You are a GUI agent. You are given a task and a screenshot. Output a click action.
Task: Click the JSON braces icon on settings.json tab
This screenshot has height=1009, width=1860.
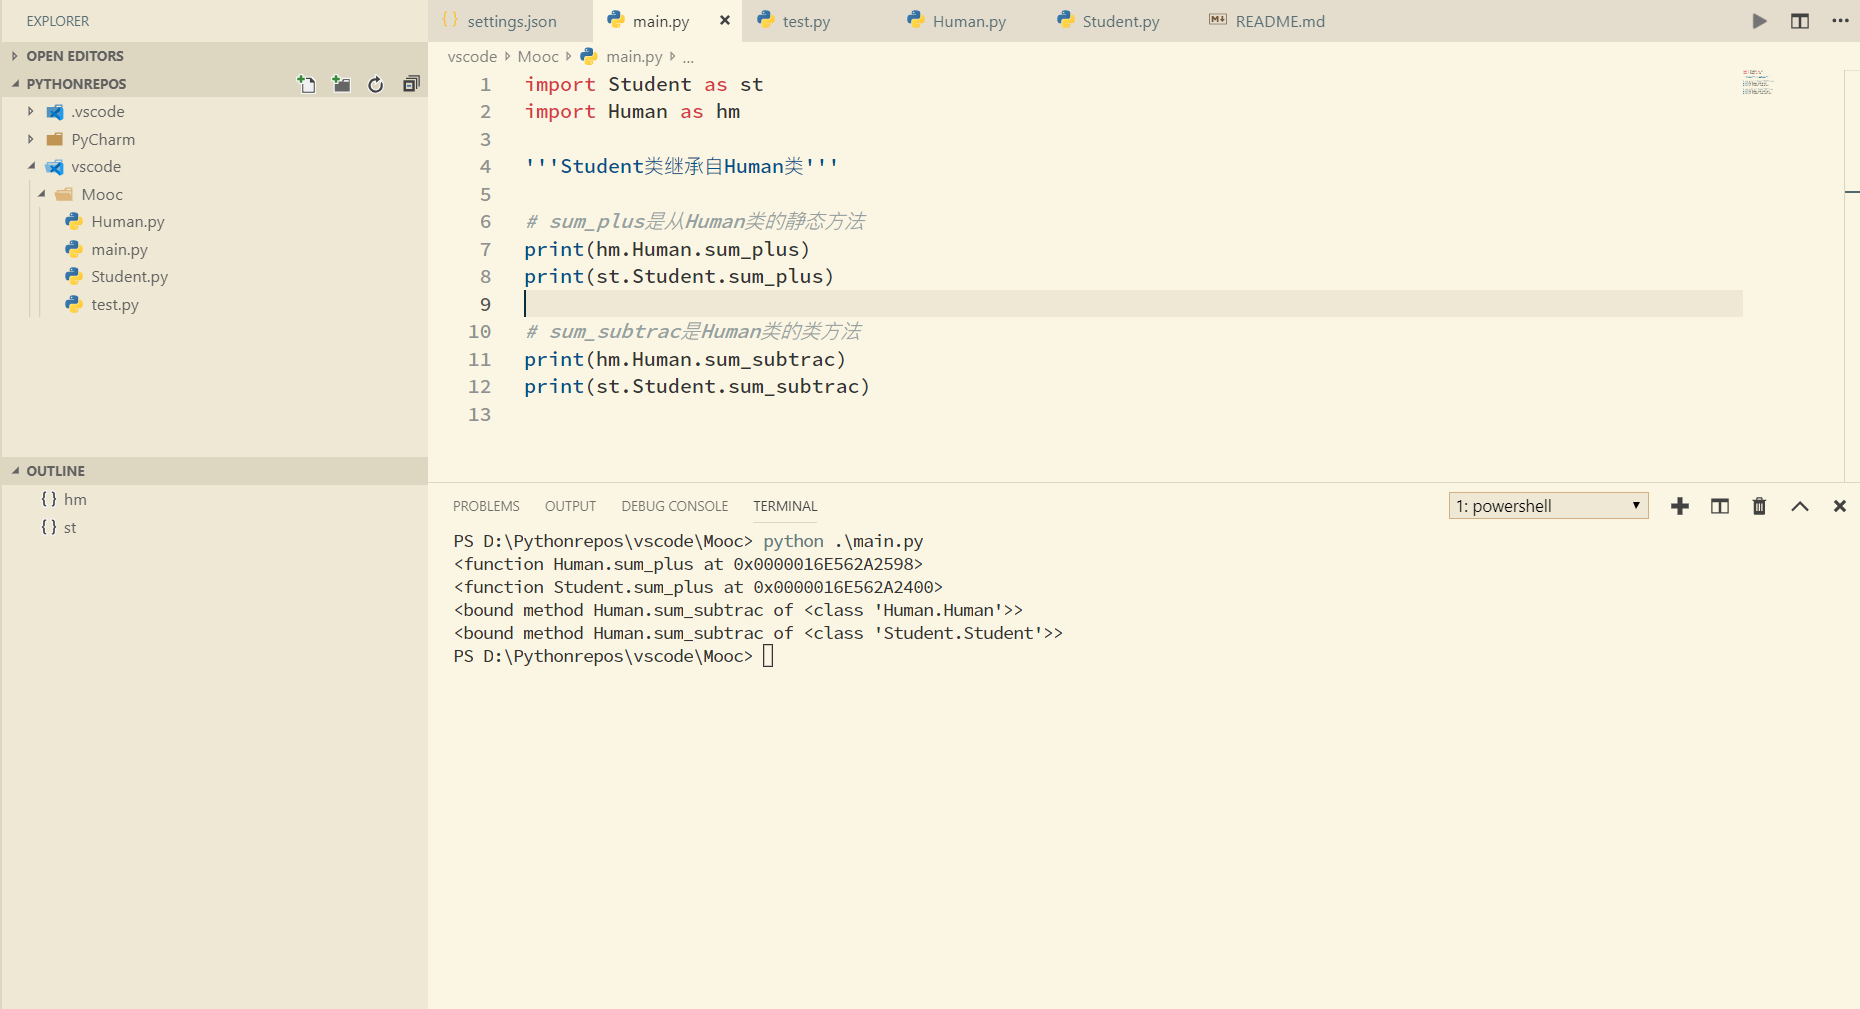pos(450,20)
